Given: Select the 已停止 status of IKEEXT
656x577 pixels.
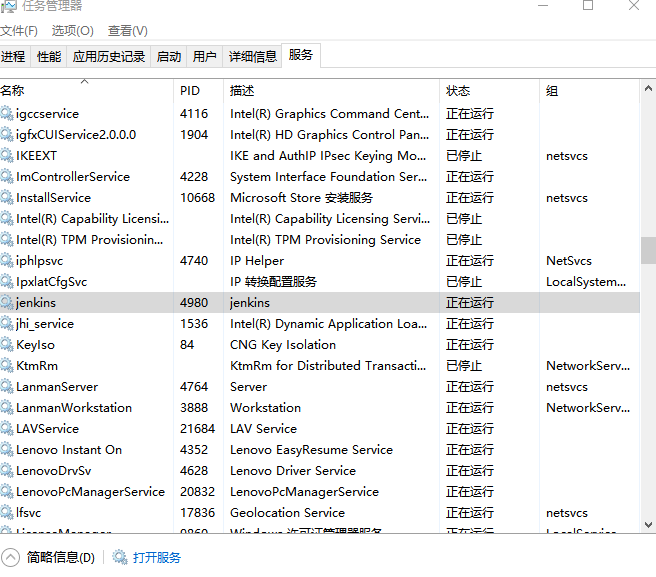Looking at the screenshot, I should tap(464, 156).
